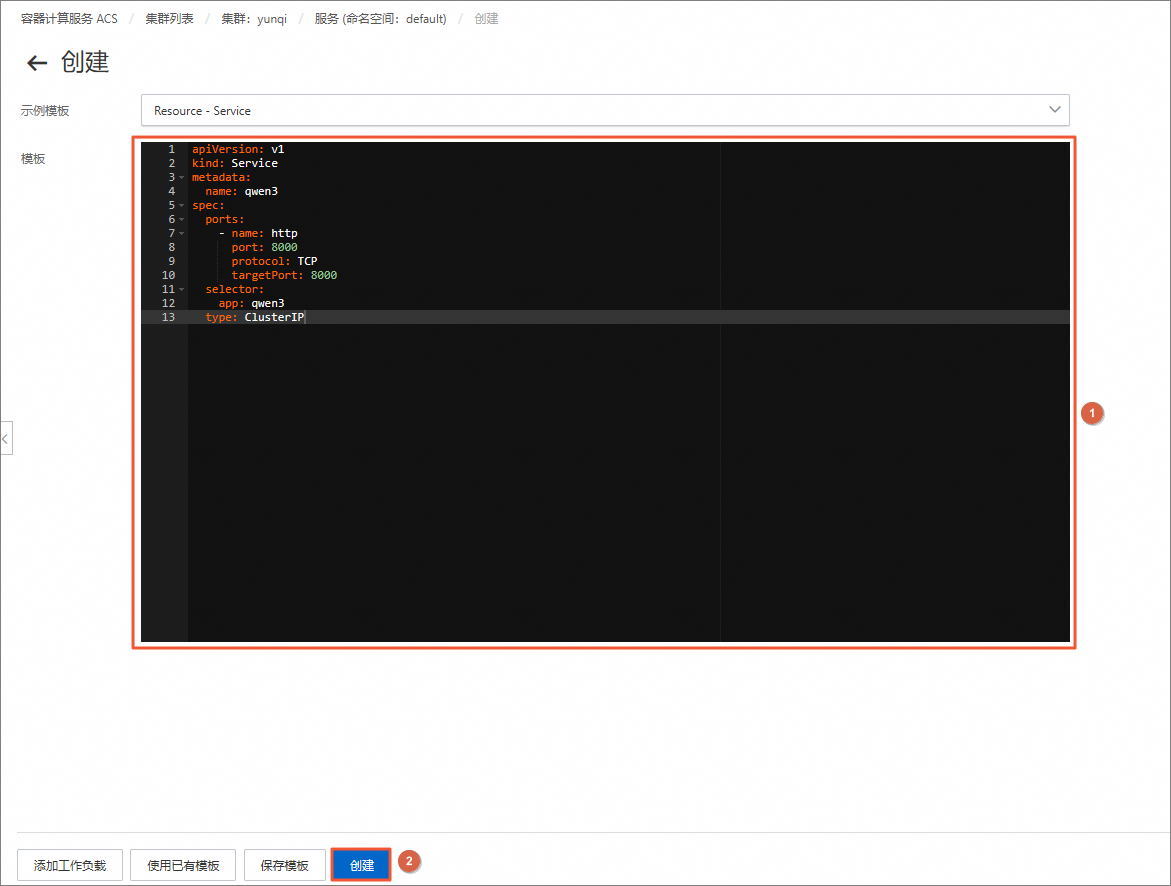The image size is (1171, 886).
Task: Click the 使用已有模板 button
Action: (183, 865)
